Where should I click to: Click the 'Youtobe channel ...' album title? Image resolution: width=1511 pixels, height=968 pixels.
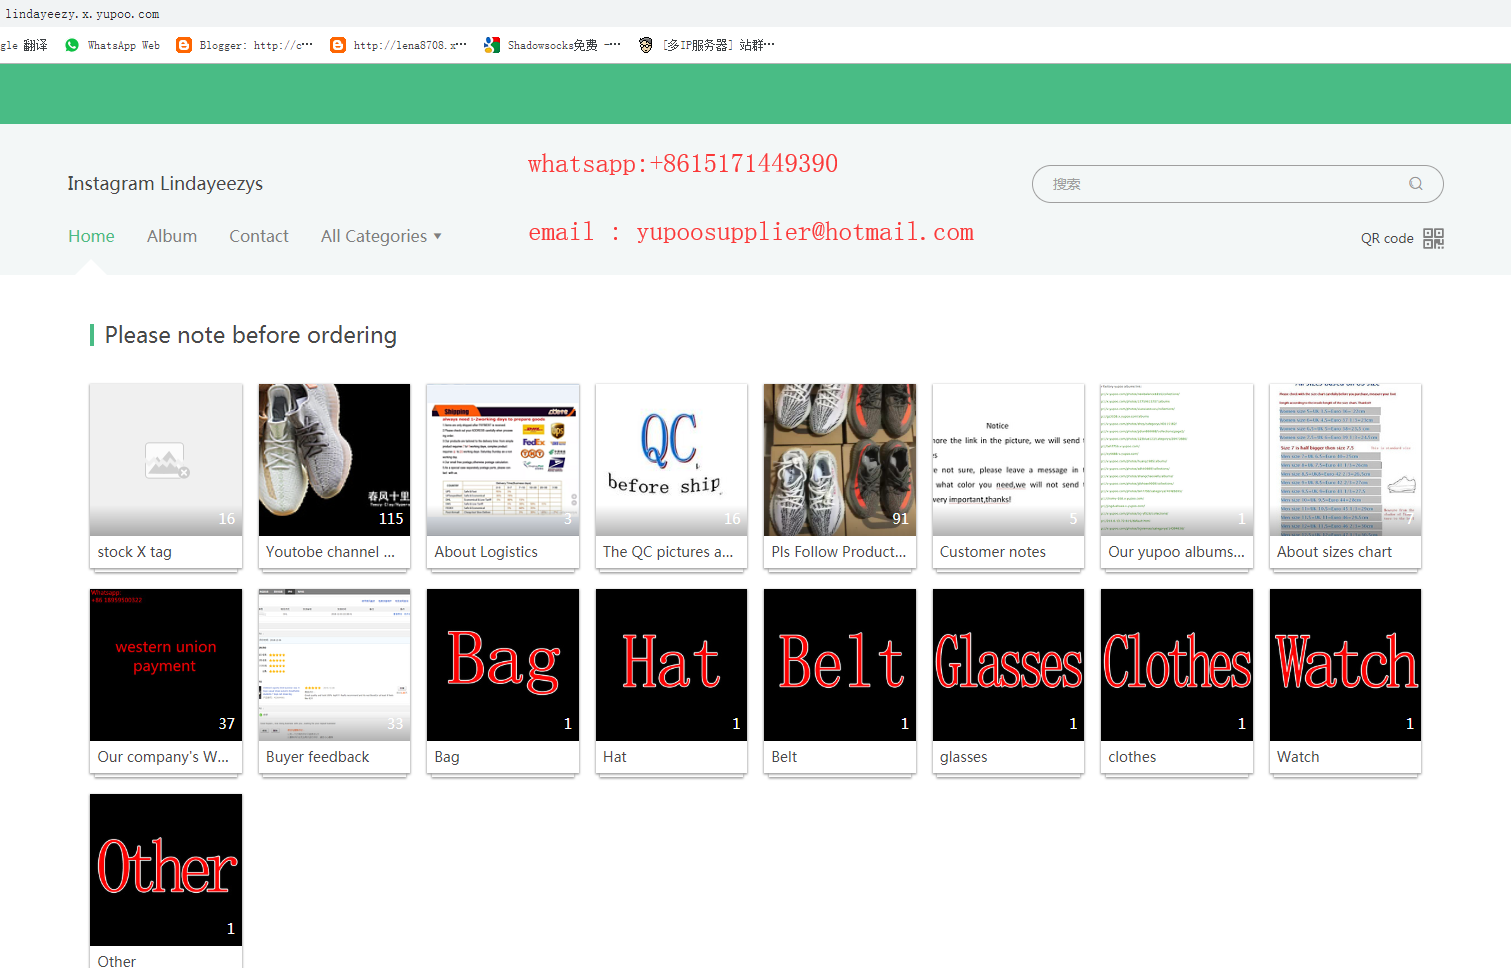[x=330, y=552]
